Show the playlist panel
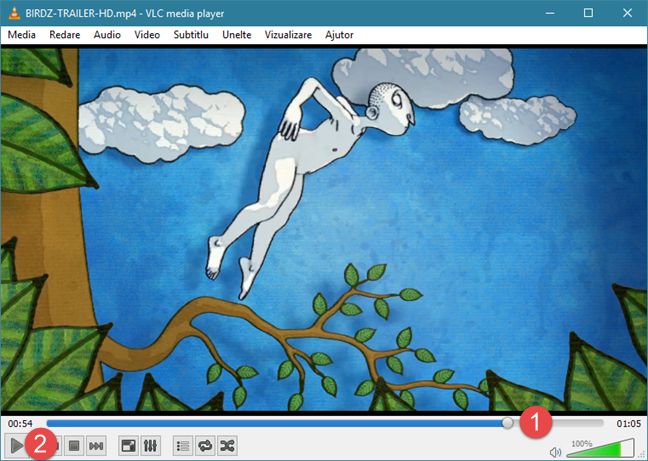The width and height of the screenshot is (648, 461). 183,446
